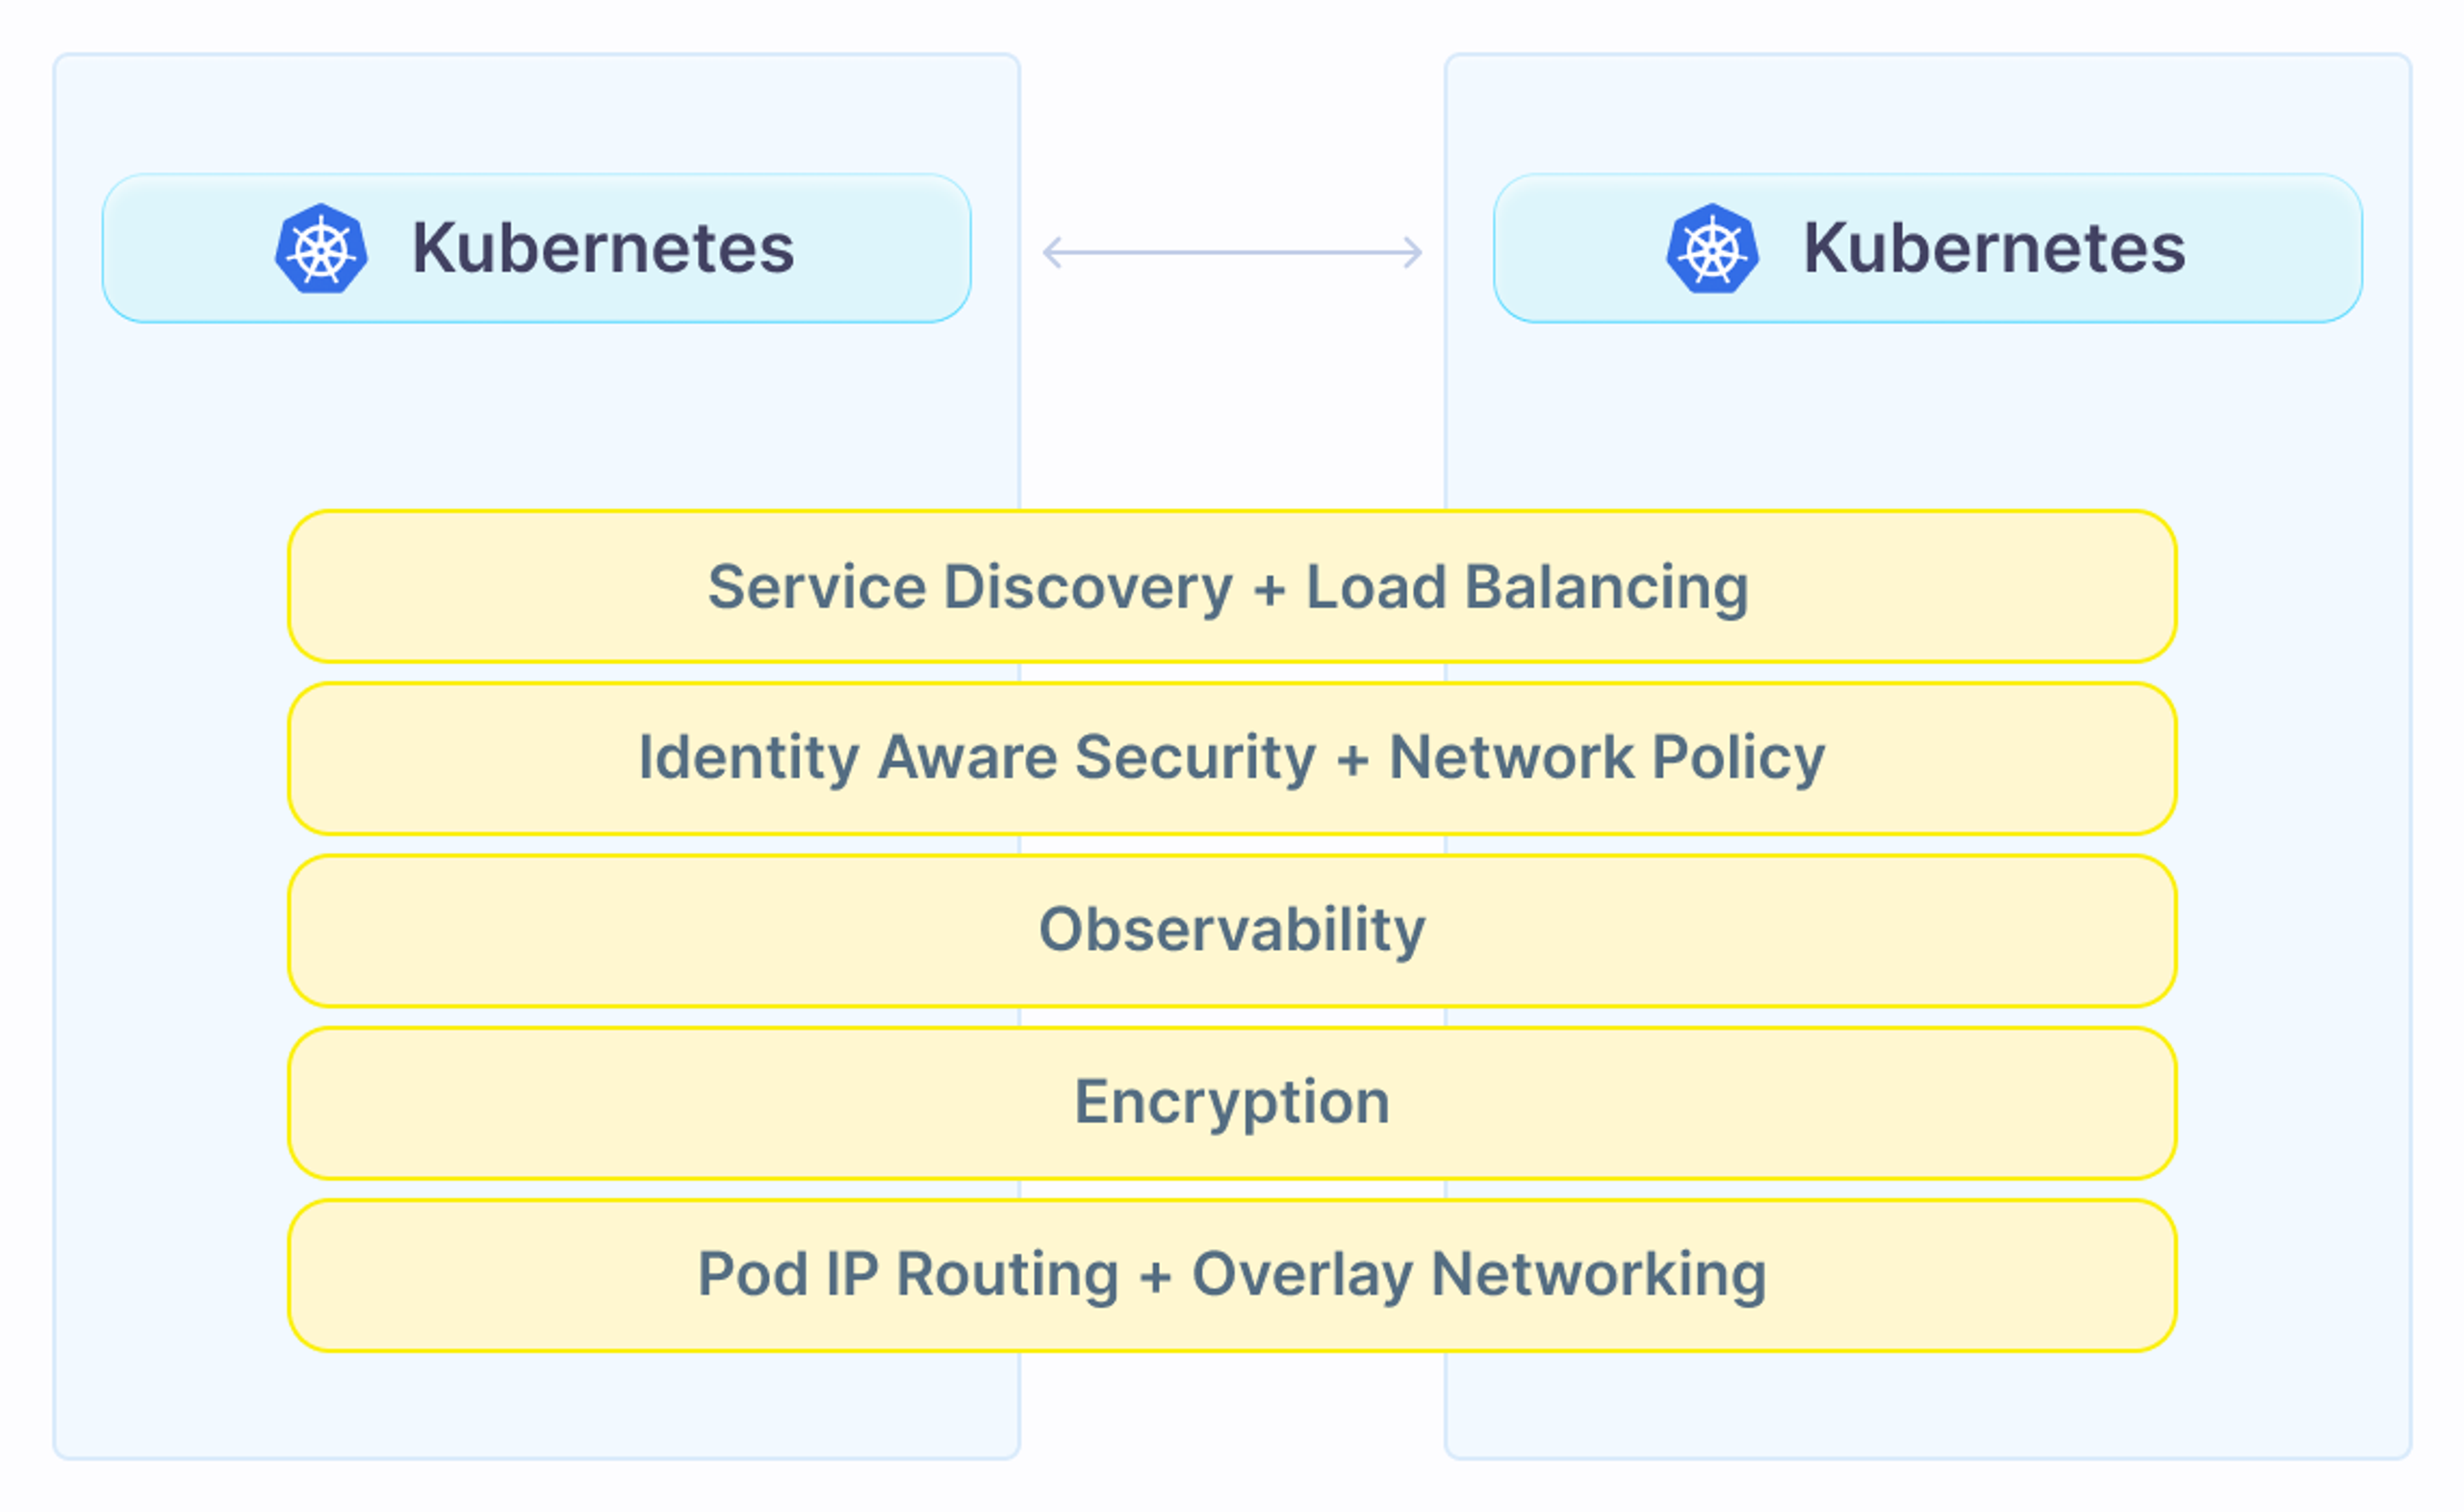This screenshot has width=2464, height=1512.
Task: Click the right arrowhead of the connector
Action: [x=1414, y=252]
